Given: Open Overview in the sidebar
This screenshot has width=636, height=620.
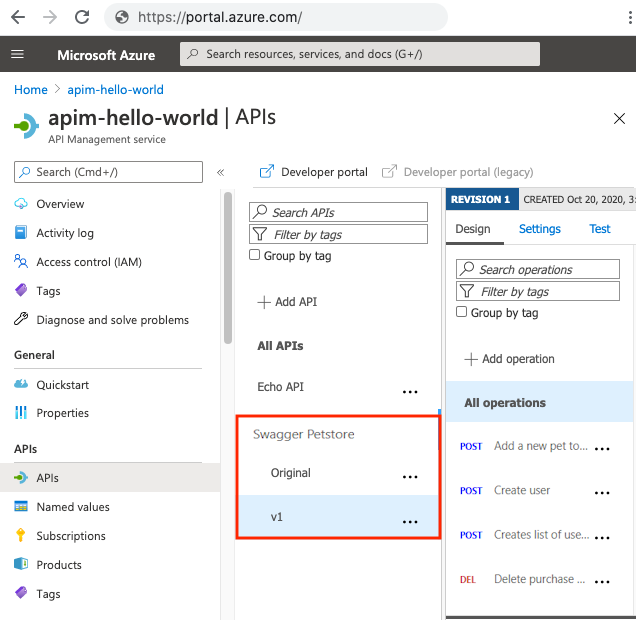Looking at the screenshot, I should (x=60, y=204).
